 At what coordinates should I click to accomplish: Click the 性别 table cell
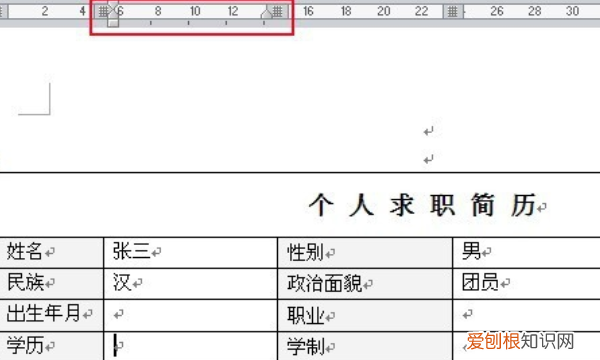[365, 252]
